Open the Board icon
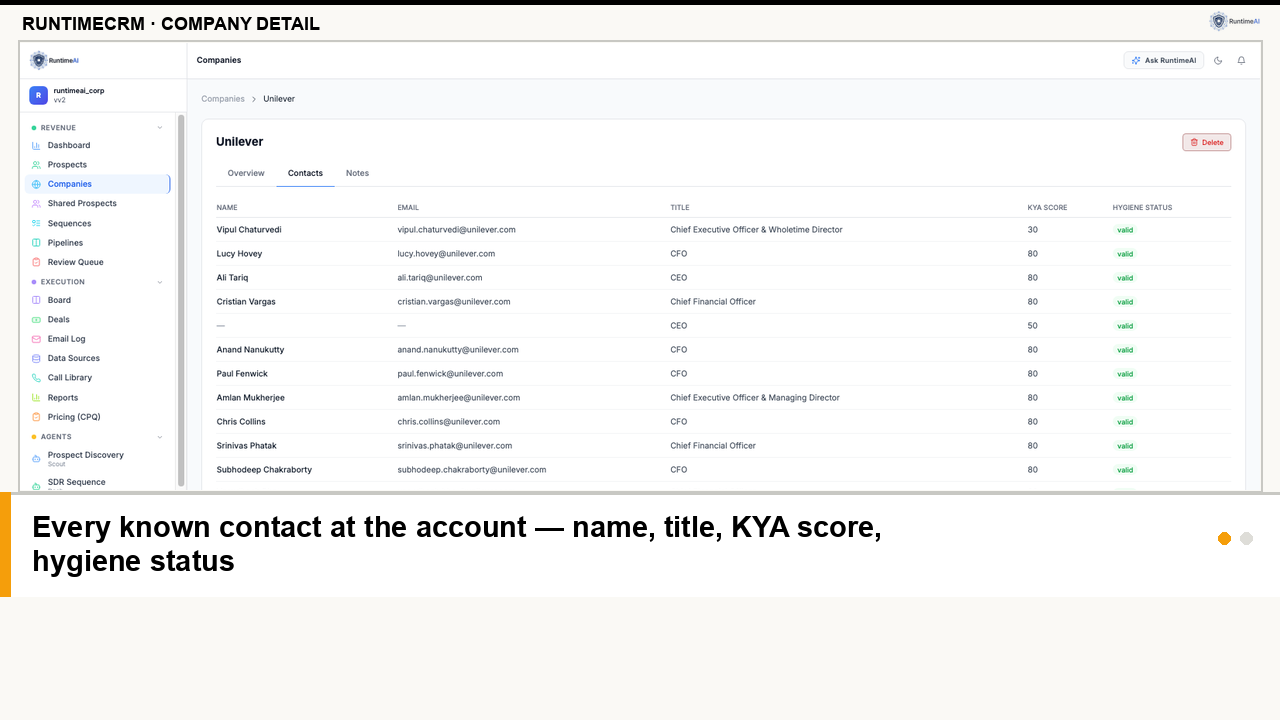This screenshot has height=720, width=1280. (x=37, y=300)
